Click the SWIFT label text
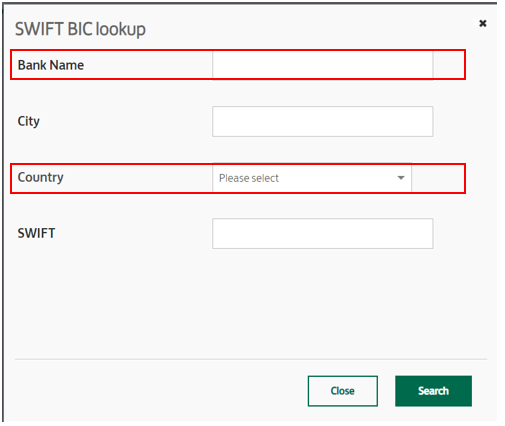 pos(36,233)
